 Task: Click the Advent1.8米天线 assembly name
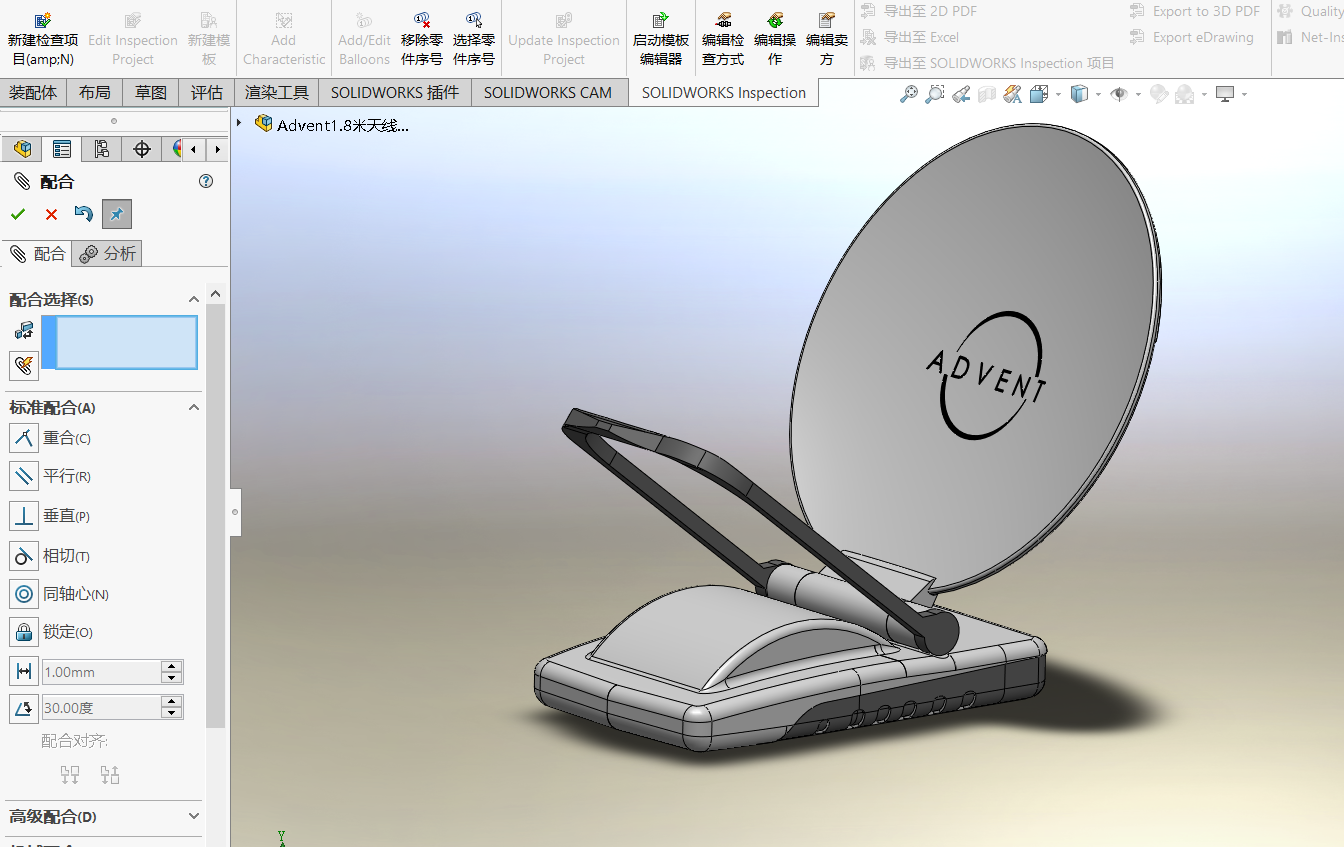click(x=342, y=125)
